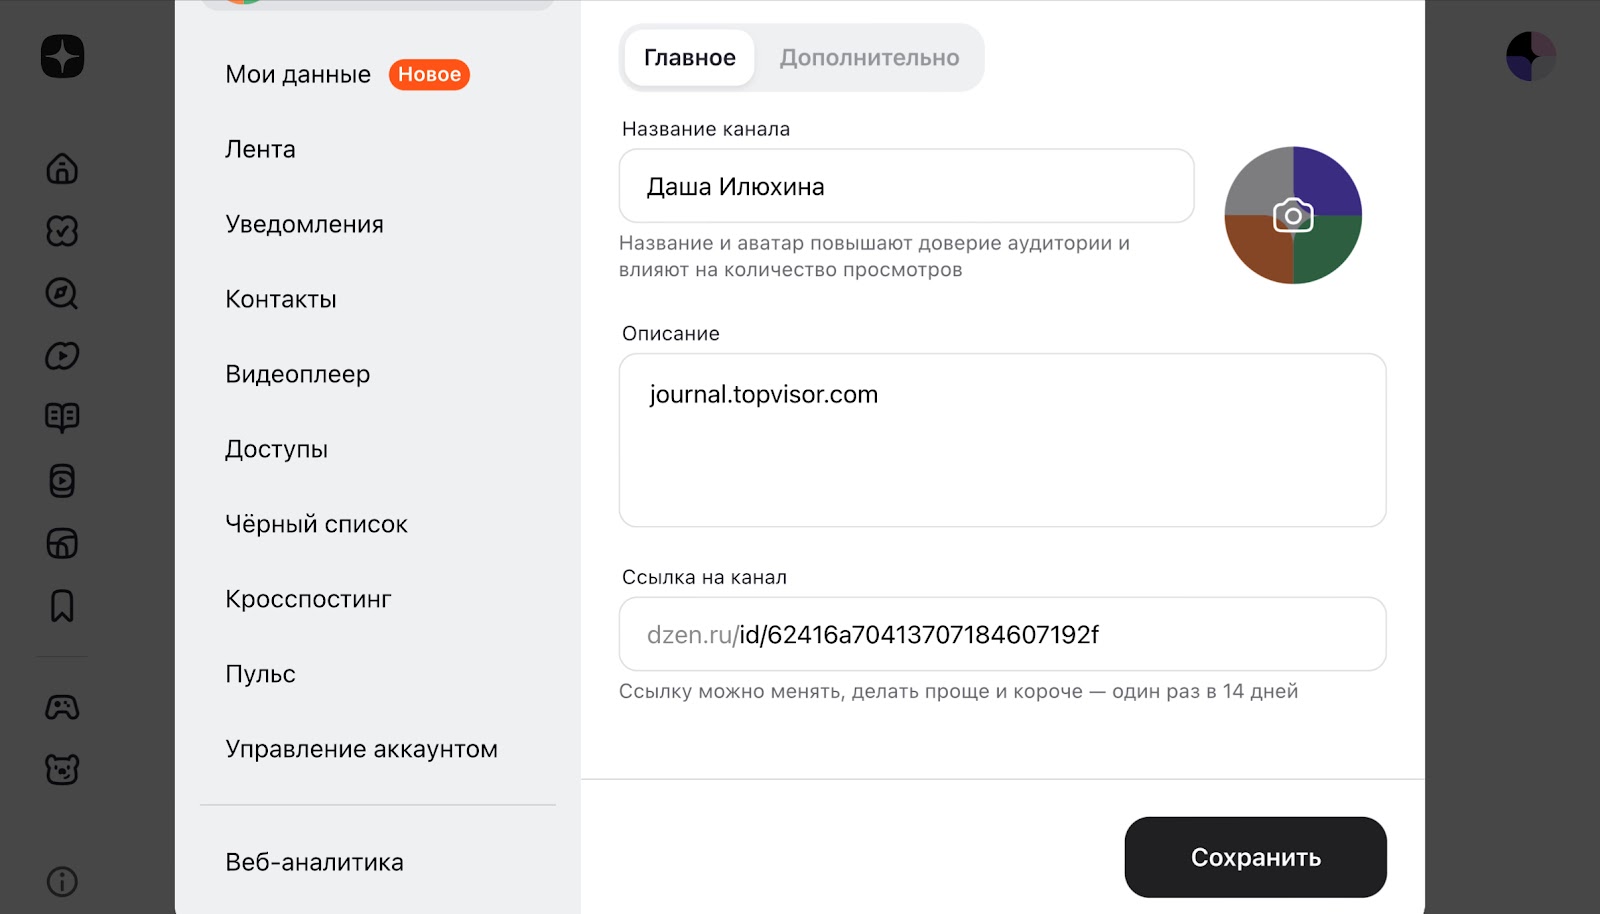Image resolution: width=1600 pixels, height=914 pixels.
Task: Click the camera icon to change avatar
Action: (x=1292, y=214)
